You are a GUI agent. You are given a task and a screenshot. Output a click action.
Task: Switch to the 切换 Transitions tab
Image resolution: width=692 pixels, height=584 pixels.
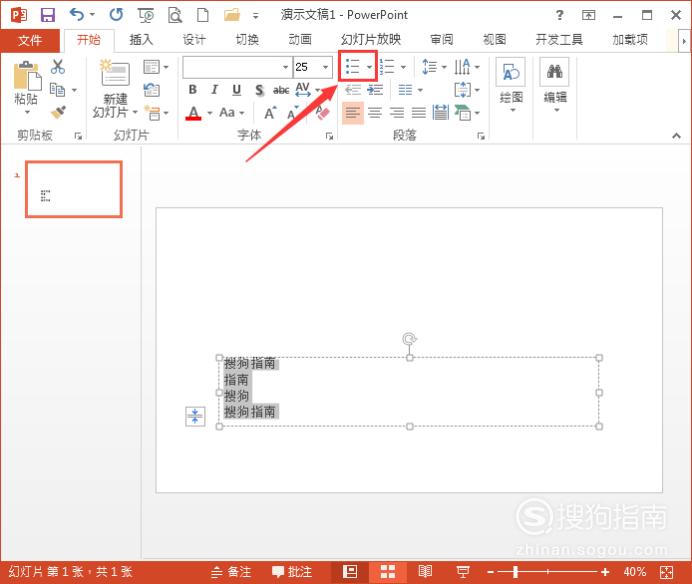tap(247, 40)
